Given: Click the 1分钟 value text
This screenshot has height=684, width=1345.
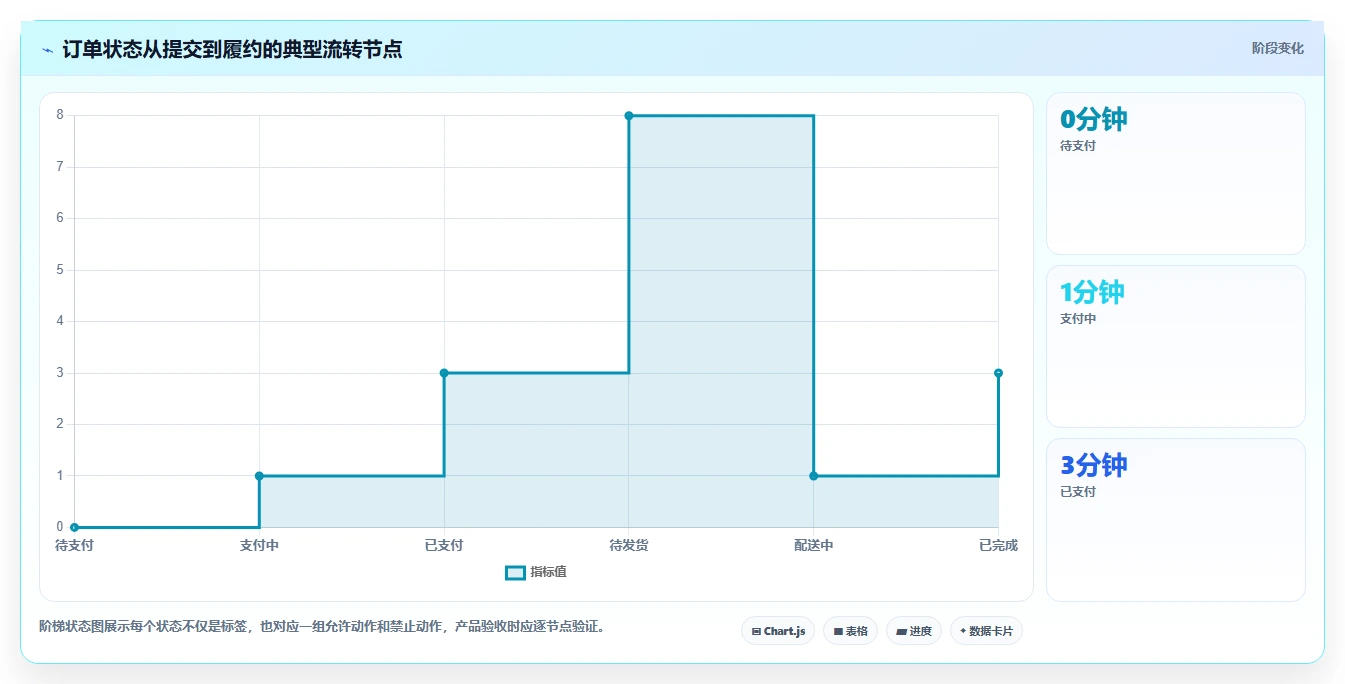Looking at the screenshot, I should [x=1092, y=292].
